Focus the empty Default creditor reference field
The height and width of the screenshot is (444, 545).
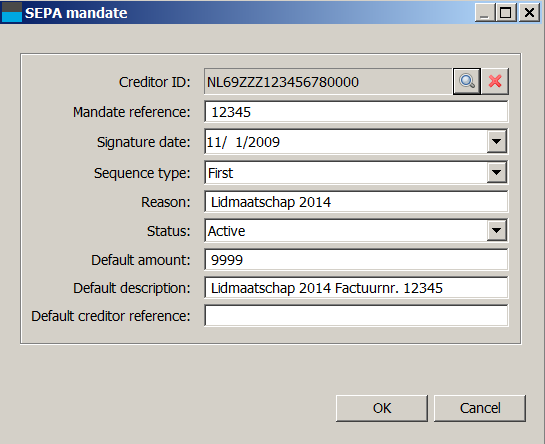tap(356, 316)
